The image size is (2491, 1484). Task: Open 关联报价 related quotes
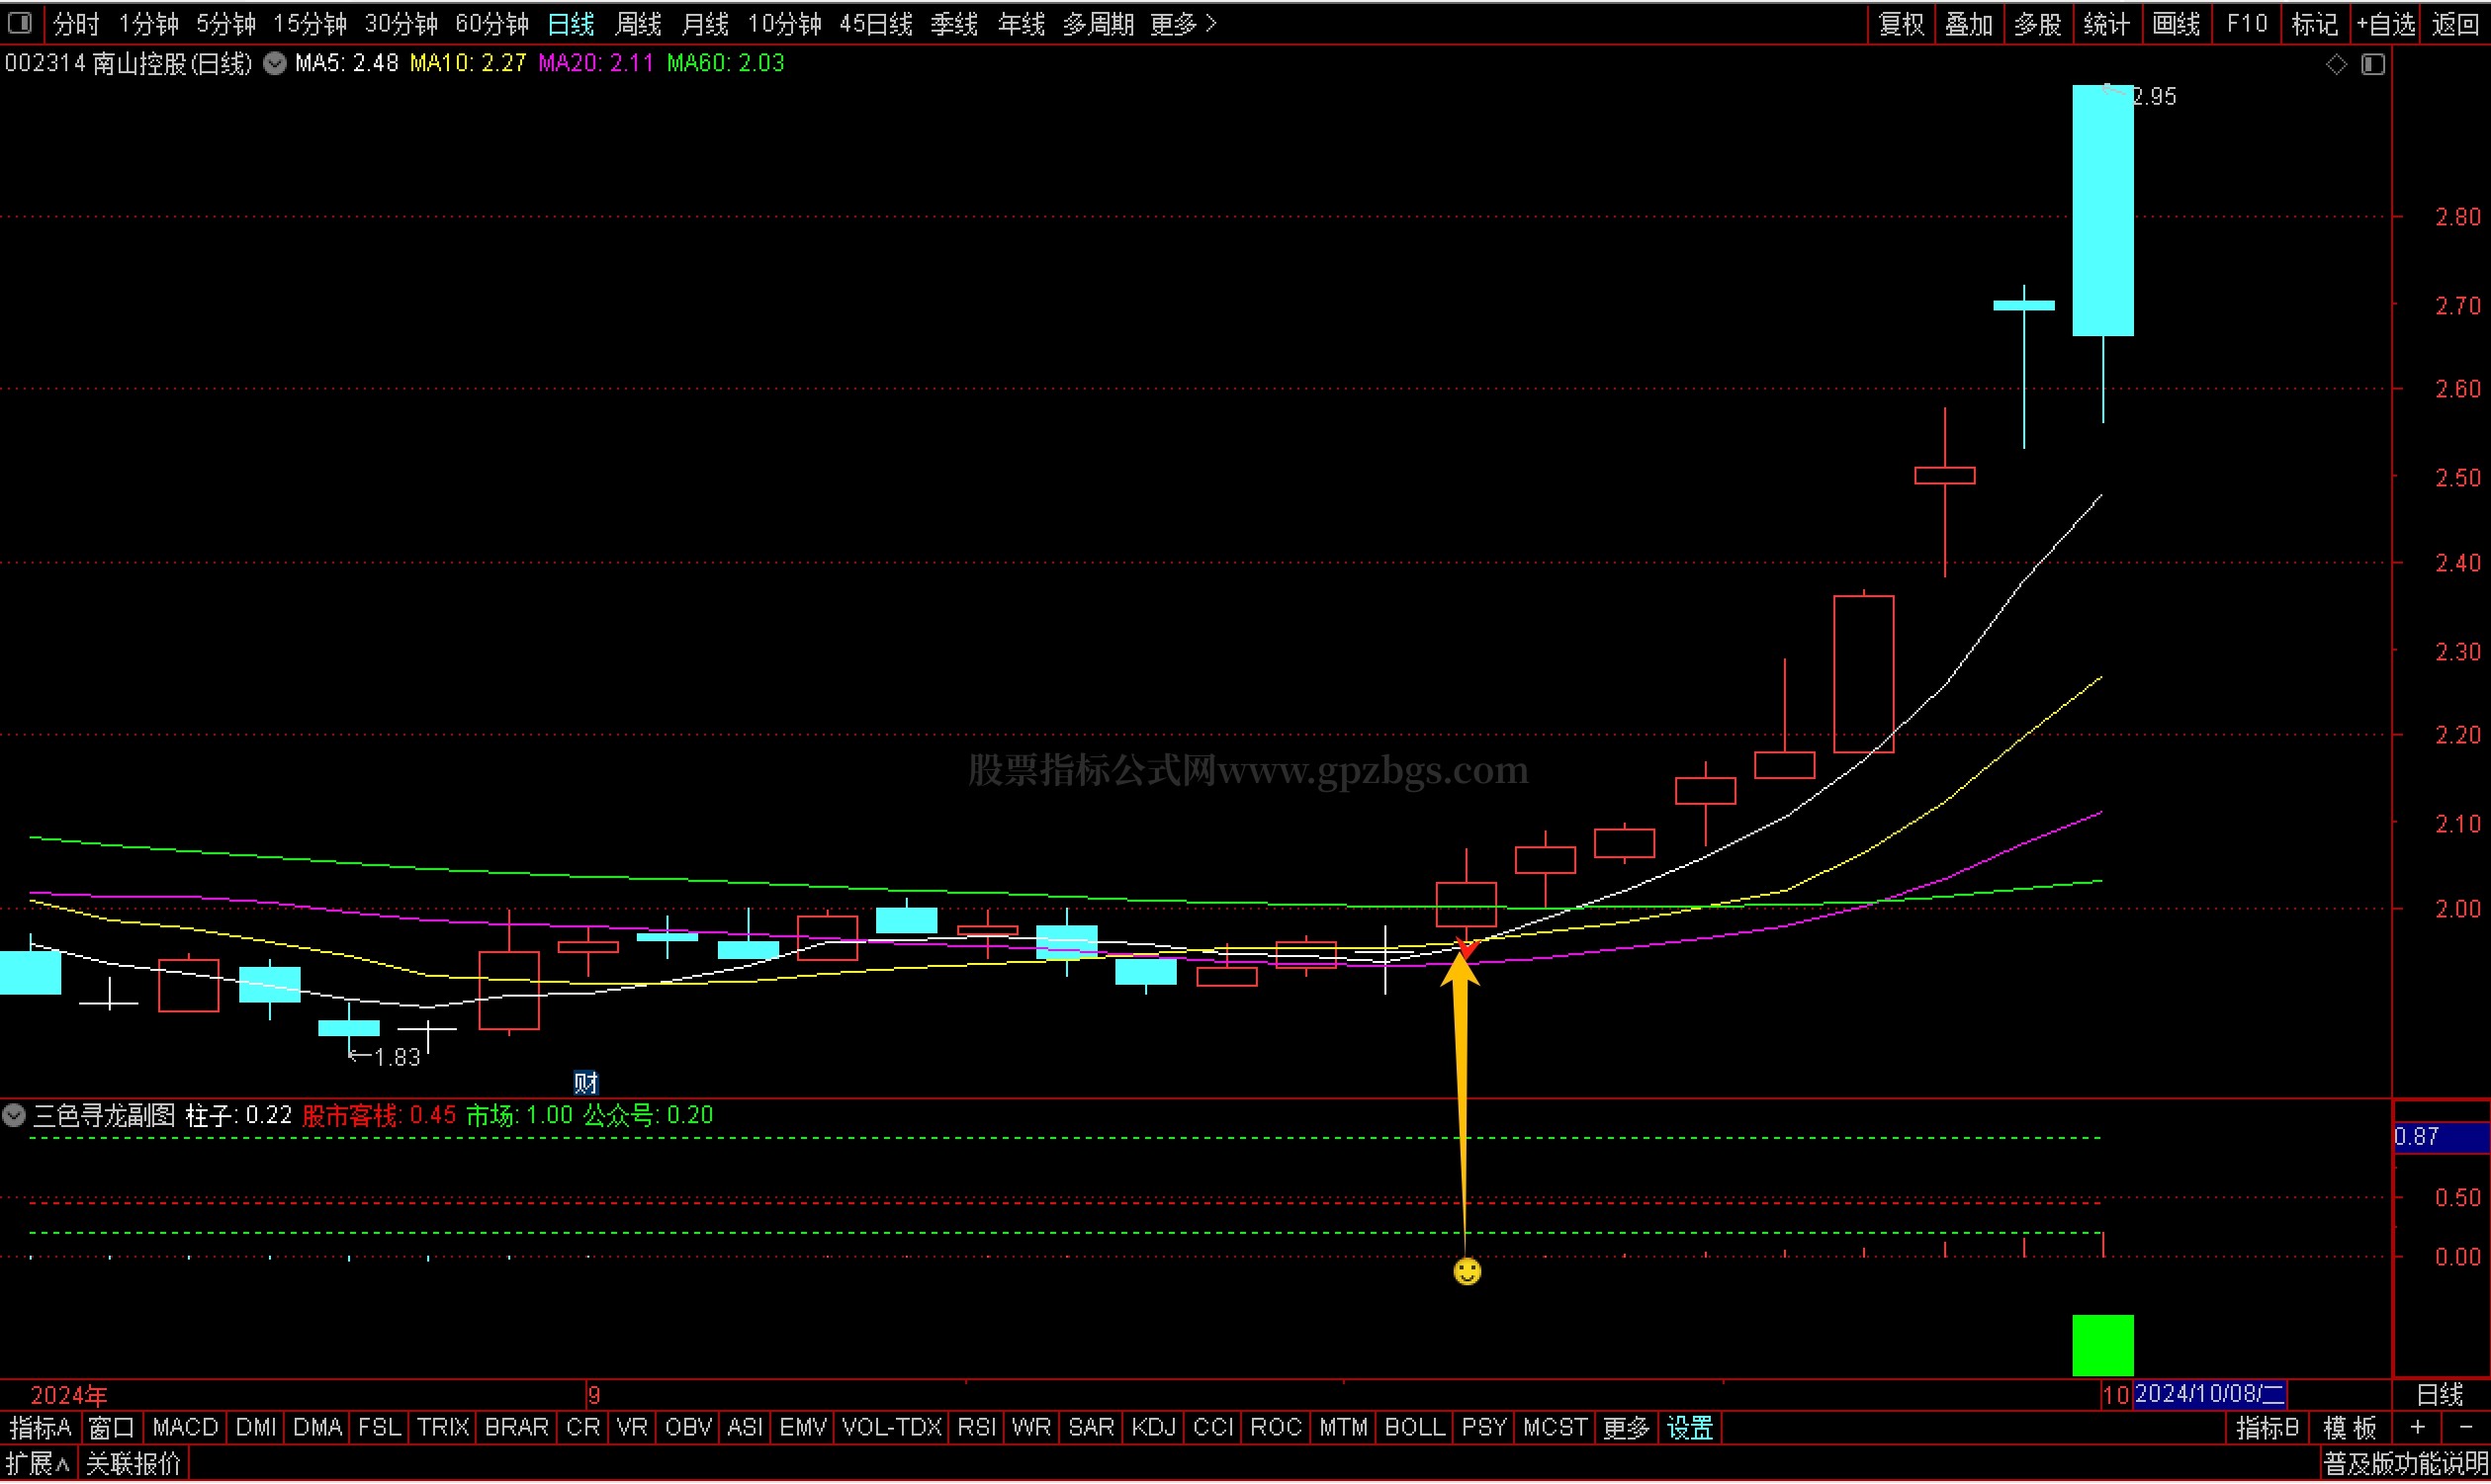point(133,1464)
